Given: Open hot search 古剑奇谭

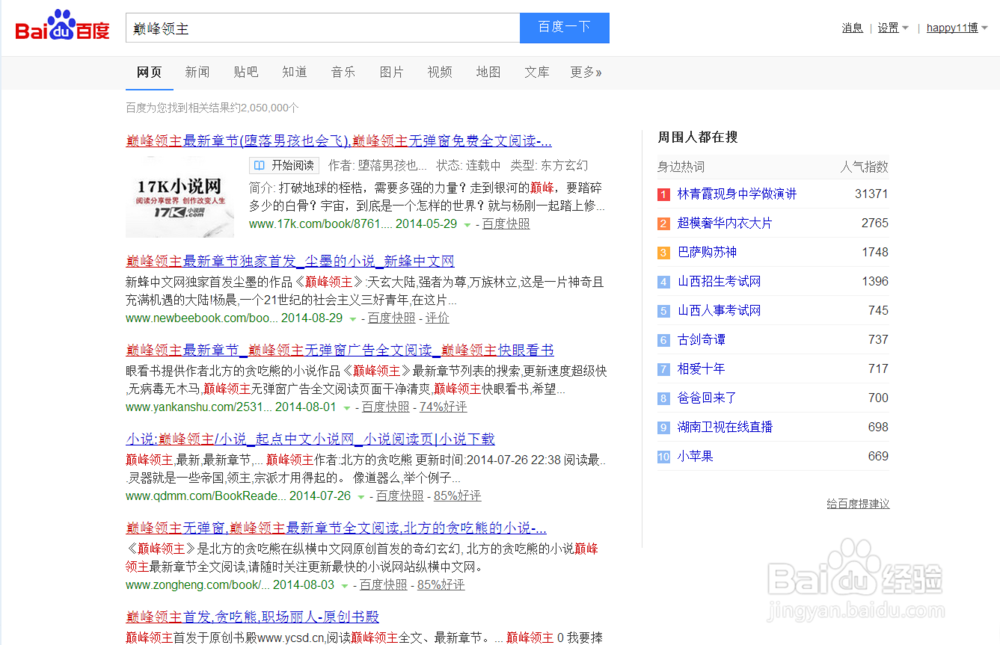Looking at the screenshot, I should (701, 339).
